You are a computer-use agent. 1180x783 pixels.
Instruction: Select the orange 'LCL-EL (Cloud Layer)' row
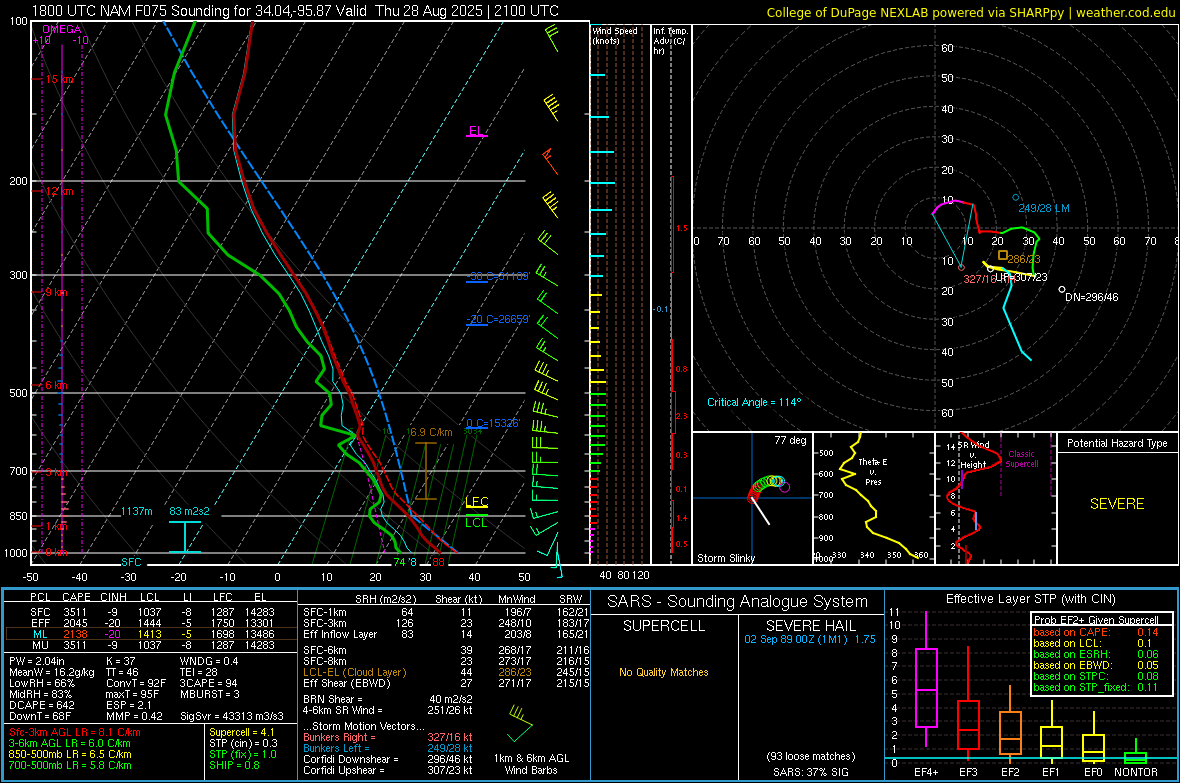pyautogui.click(x=446, y=672)
